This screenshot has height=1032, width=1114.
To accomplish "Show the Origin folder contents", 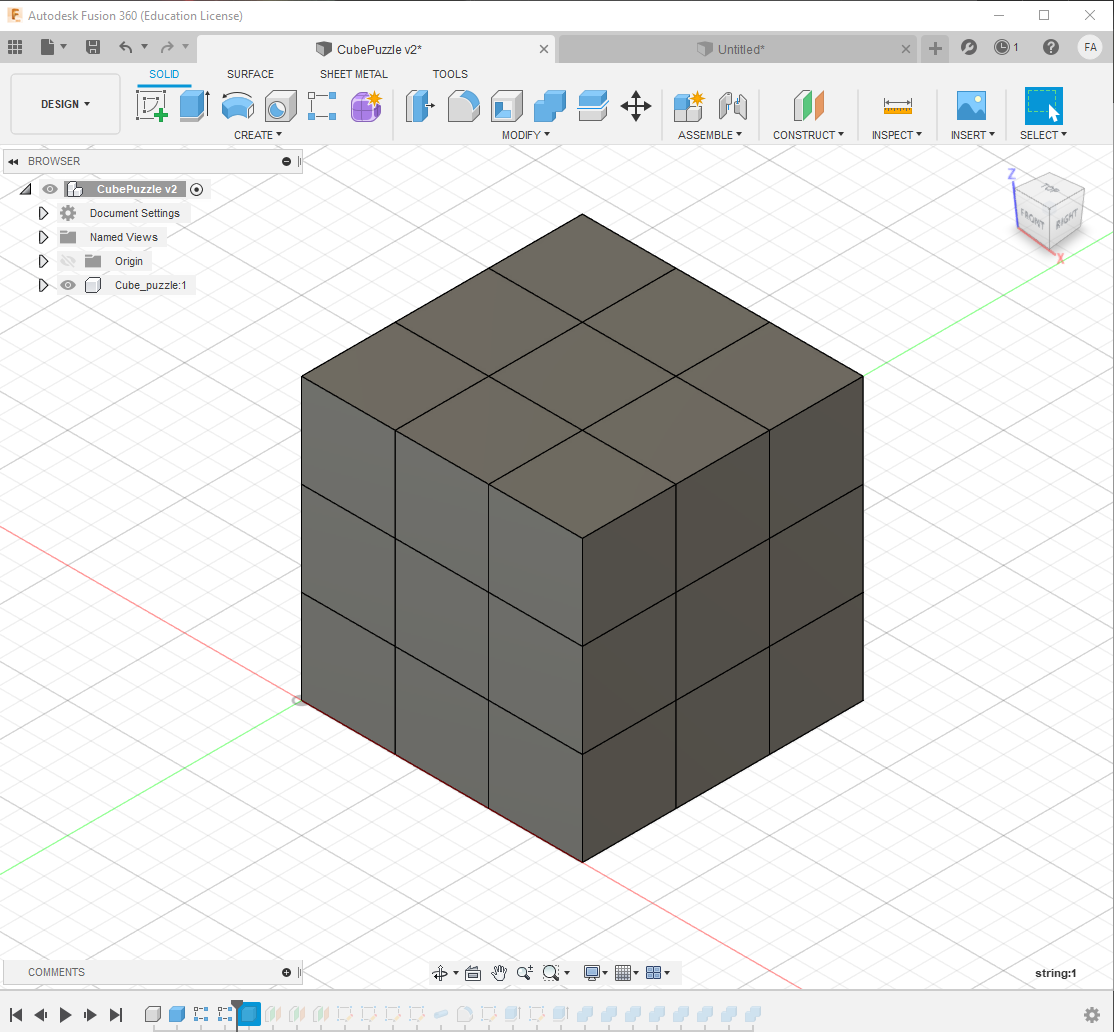I will (x=43, y=261).
